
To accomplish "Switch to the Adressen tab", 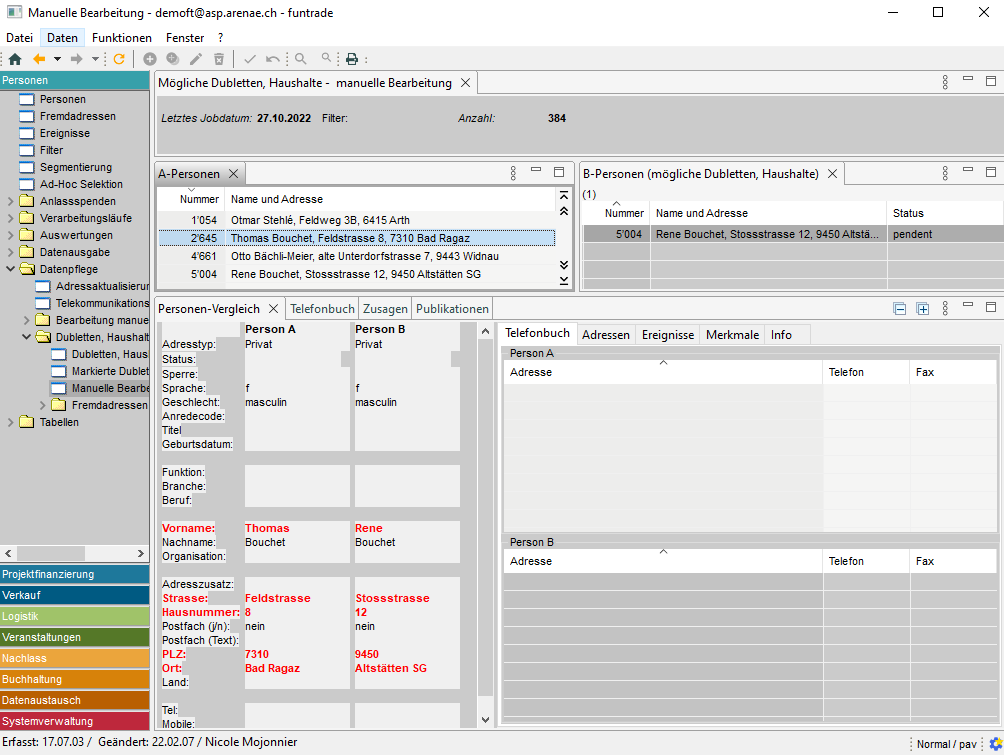I will [605, 335].
